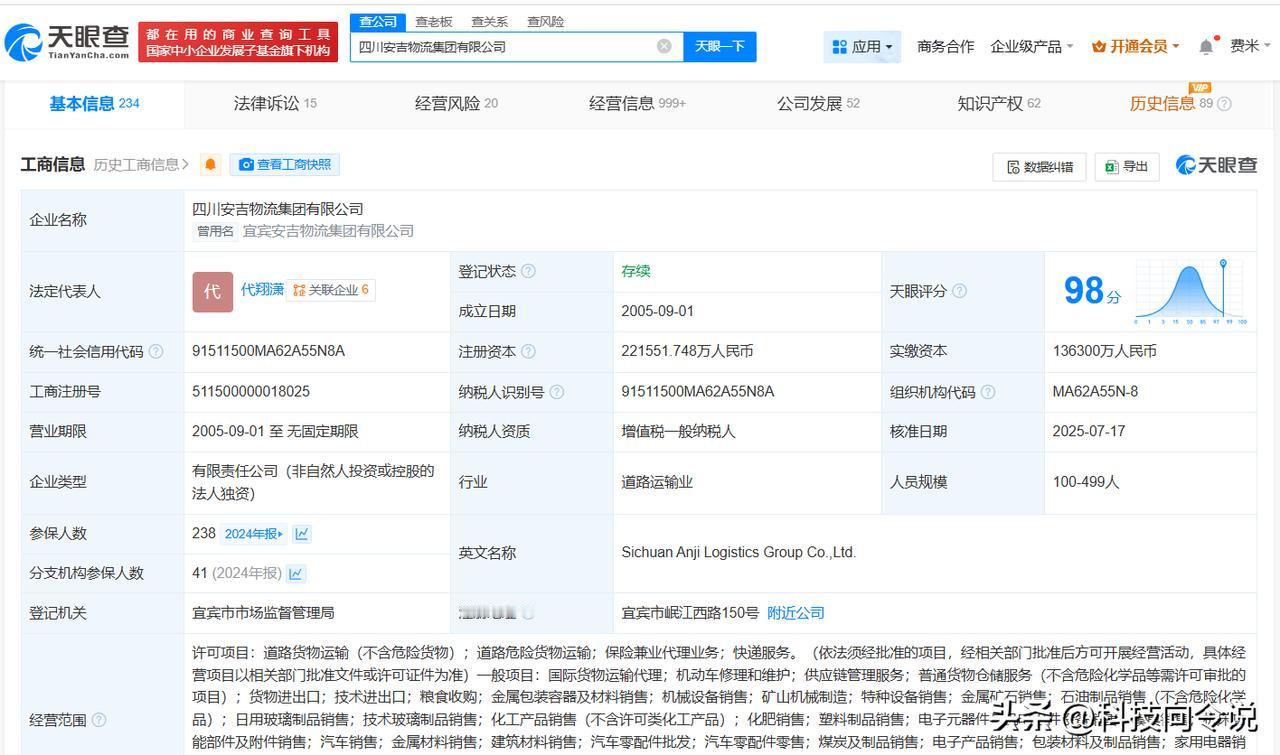Switch to the 经营风险 tab
Image resolution: width=1280 pixels, height=755 pixels.
456,104
